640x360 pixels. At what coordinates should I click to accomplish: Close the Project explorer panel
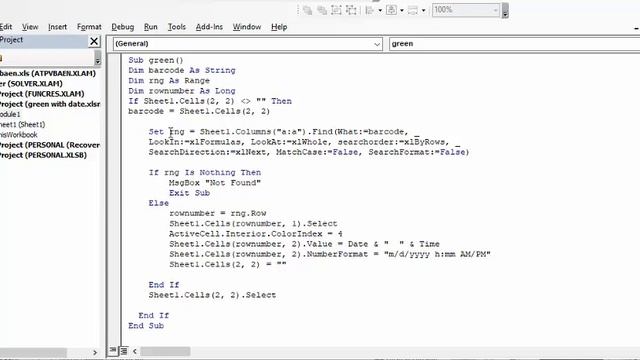[x=94, y=41]
